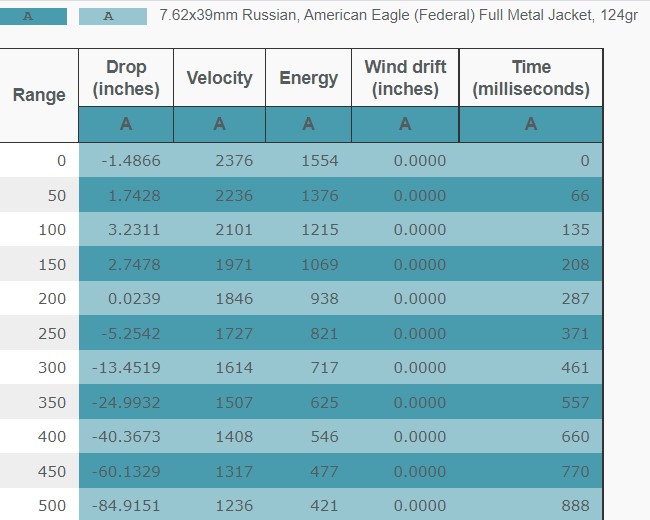This screenshot has height=520, width=650.
Task: Select time value 287
Action: click(x=575, y=299)
